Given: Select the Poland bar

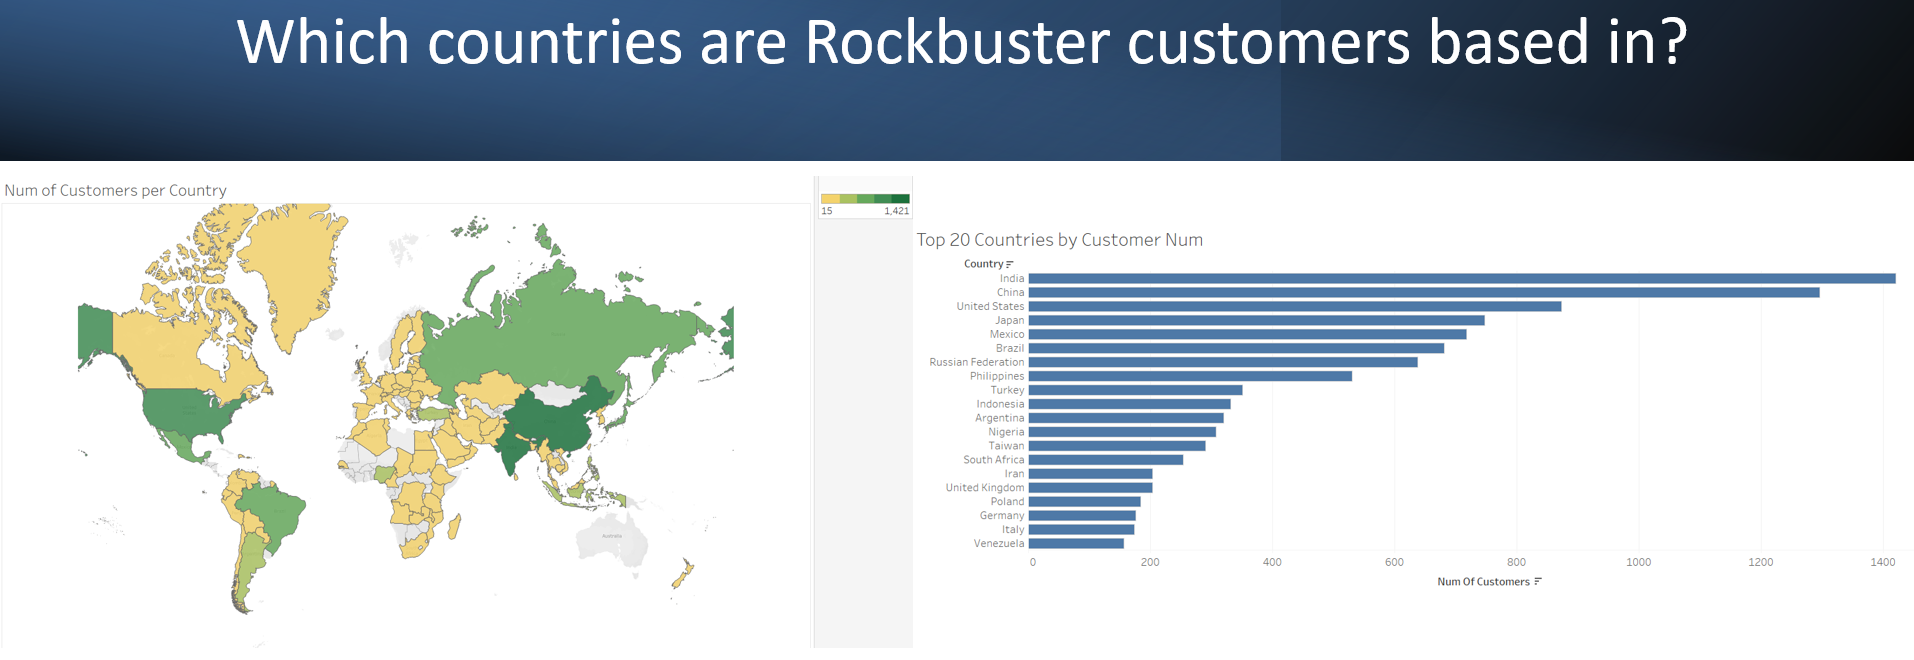Looking at the screenshot, I should coord(1085,502).
